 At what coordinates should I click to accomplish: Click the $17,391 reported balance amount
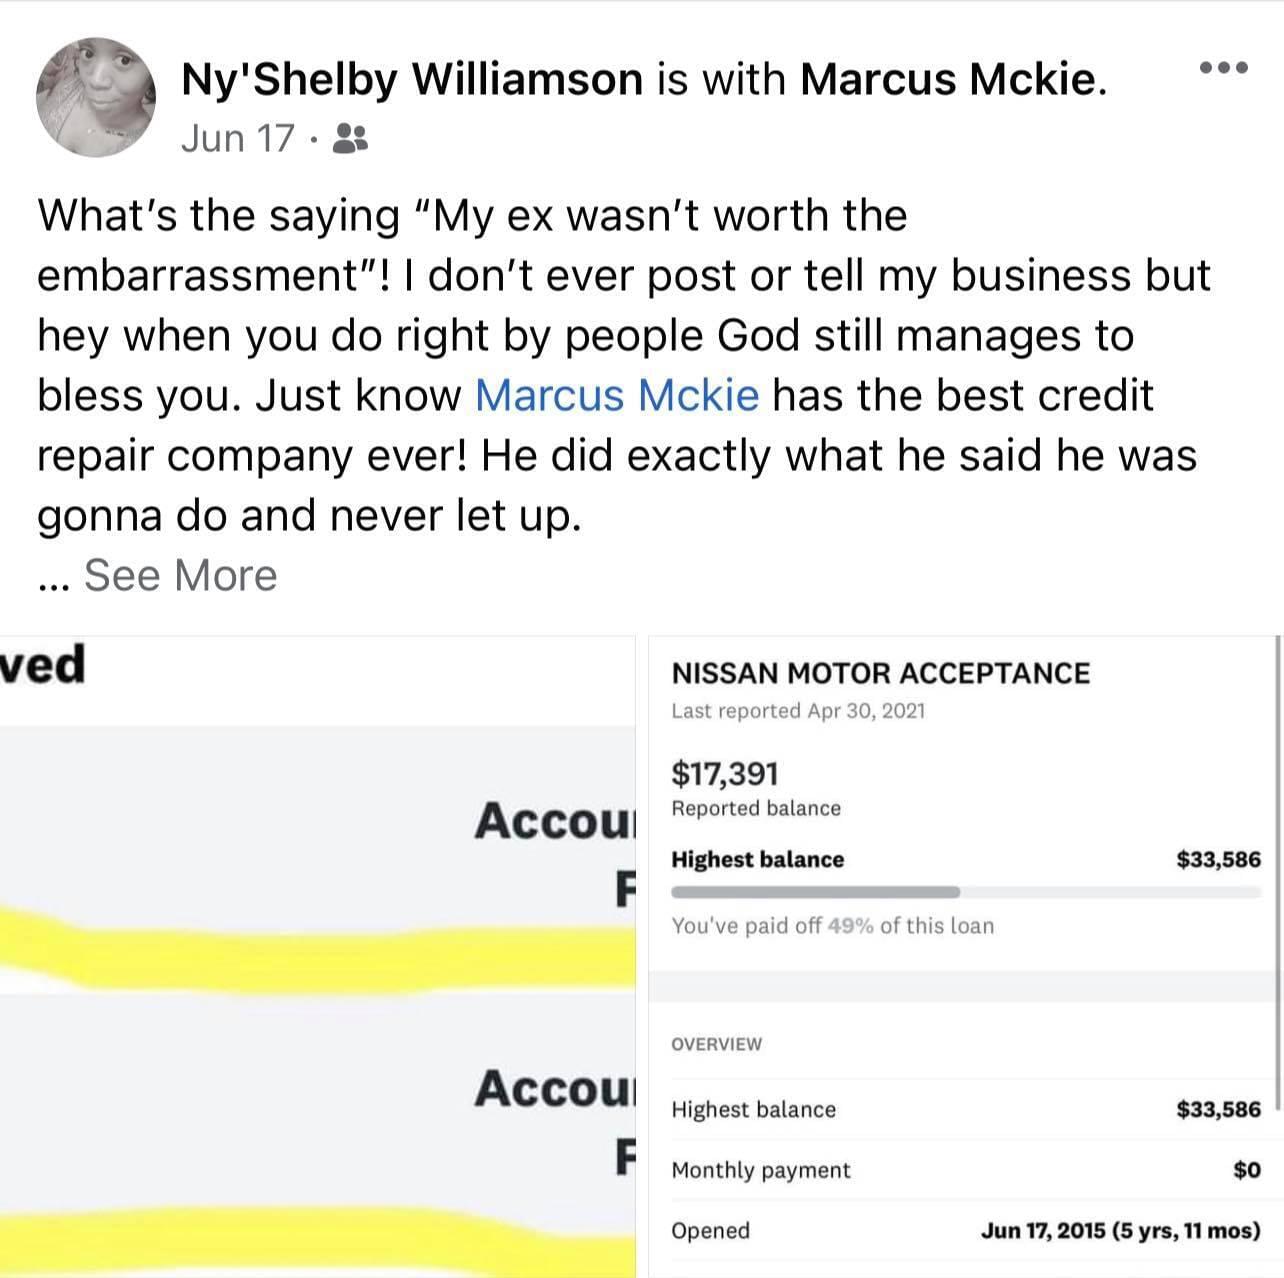[x=725, y=773]
